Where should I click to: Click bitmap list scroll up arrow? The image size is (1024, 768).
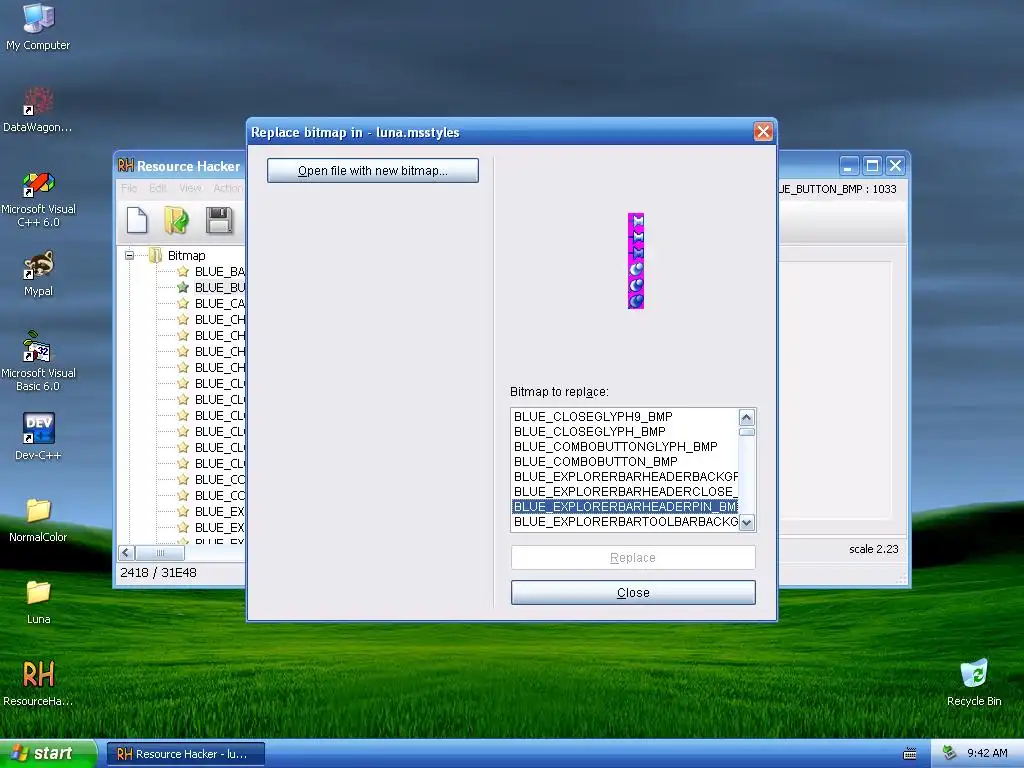click(x=746, y=417)
